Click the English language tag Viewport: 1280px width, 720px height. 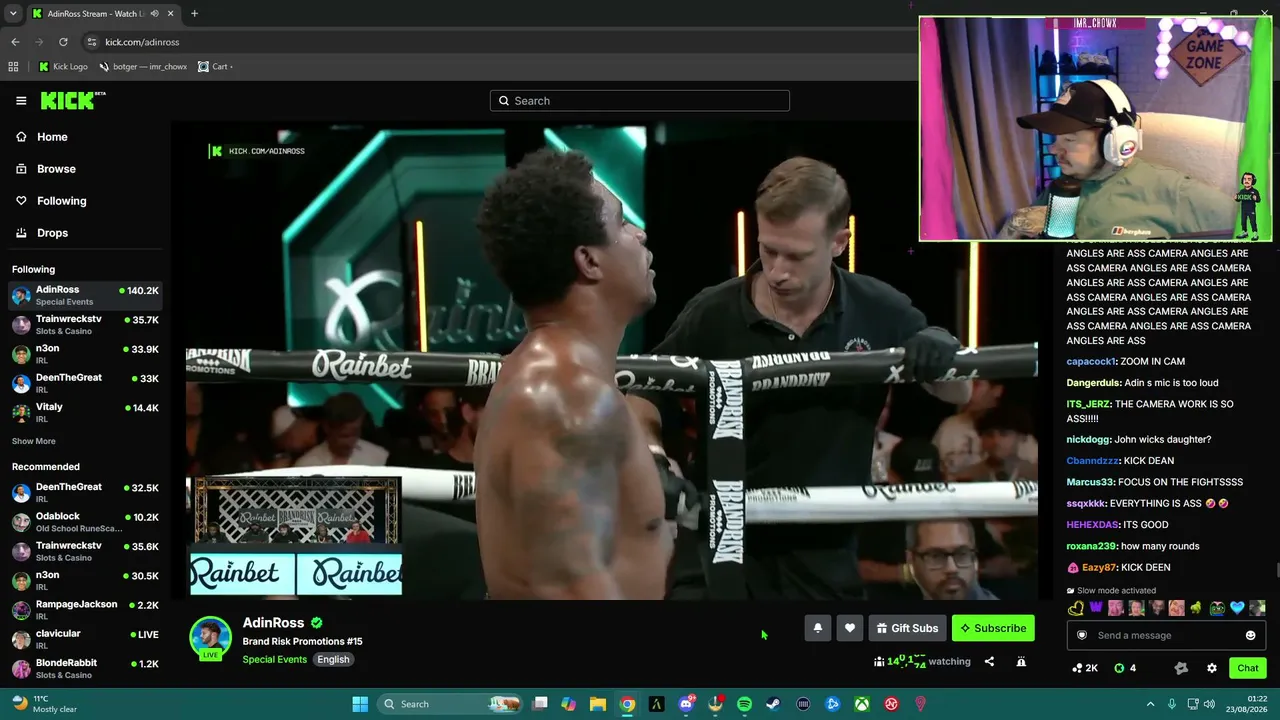point(333,659)
